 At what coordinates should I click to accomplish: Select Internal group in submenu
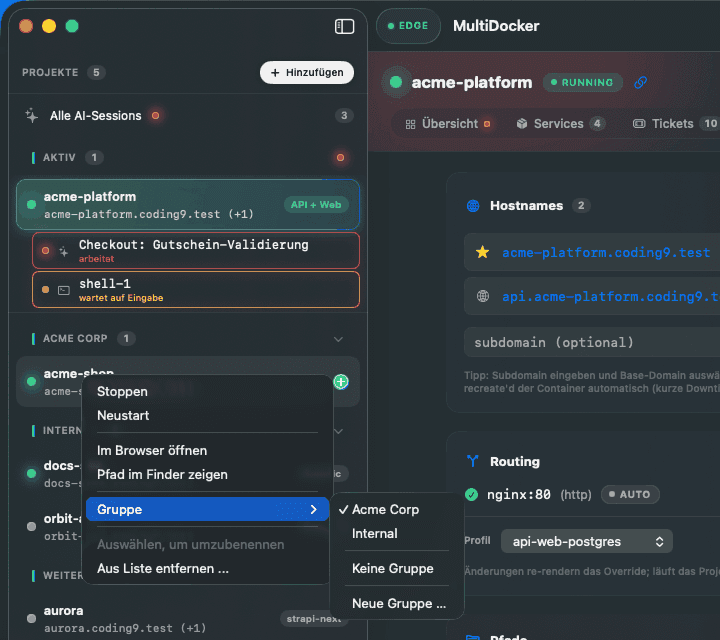(375, 533)
